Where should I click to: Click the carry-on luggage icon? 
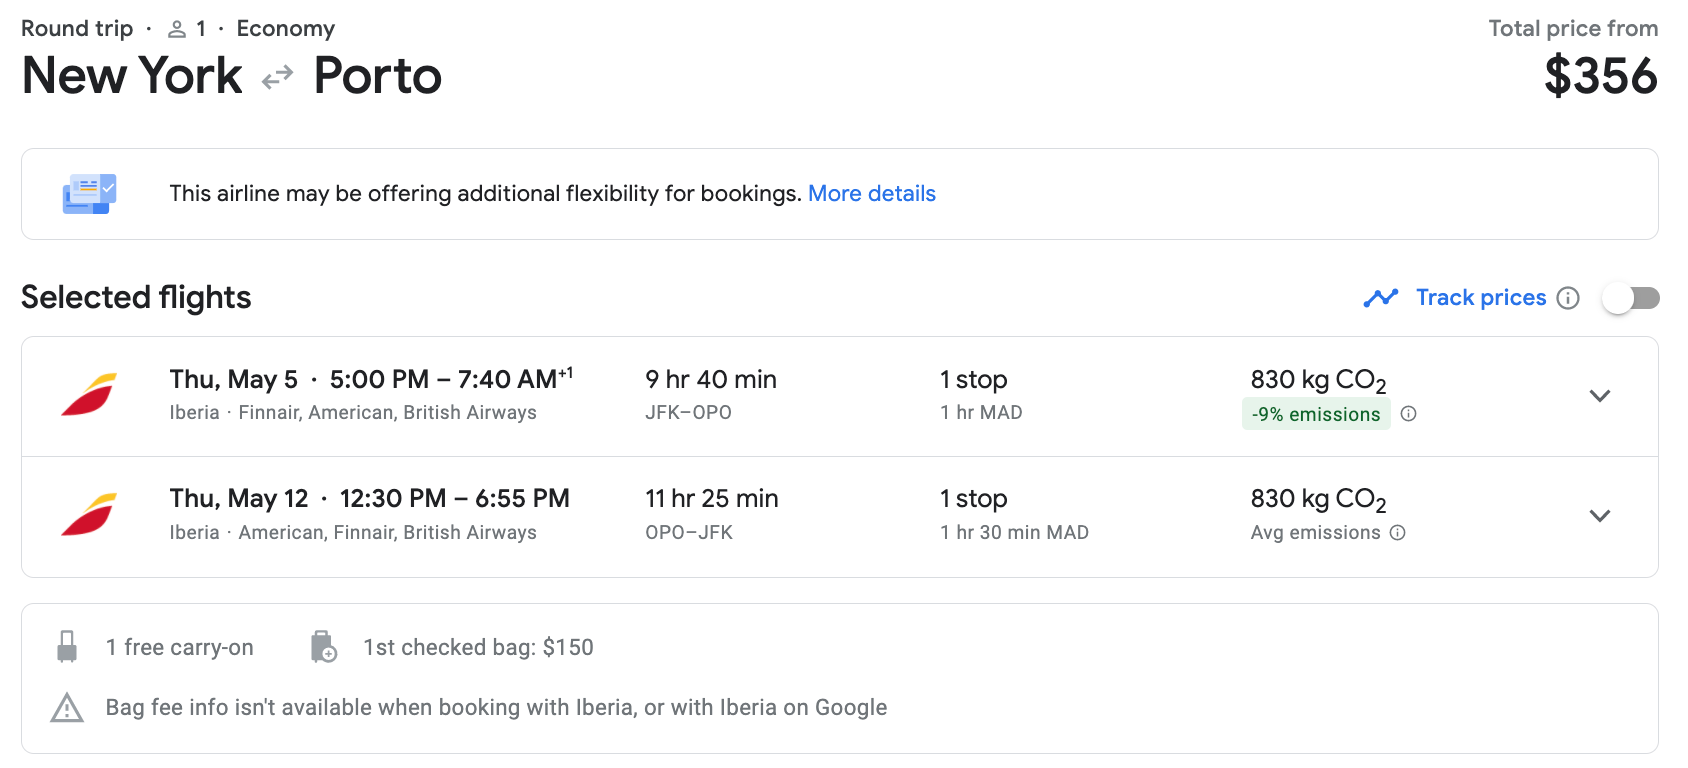[67, 647]
